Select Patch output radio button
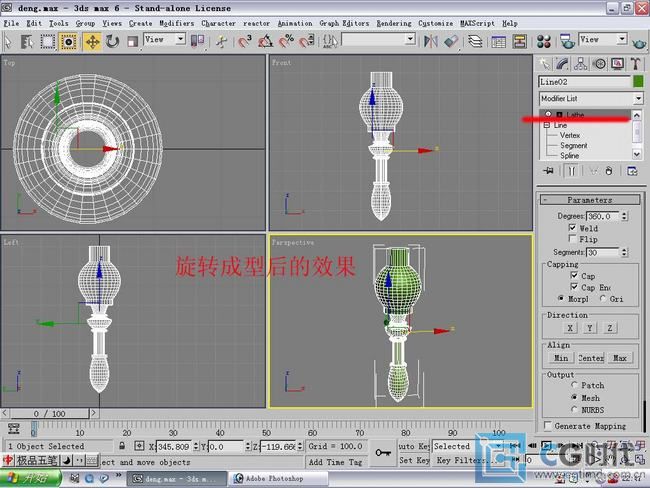This screenshot has height=488, width=650. pyautogui.click(x=574, y=385)
